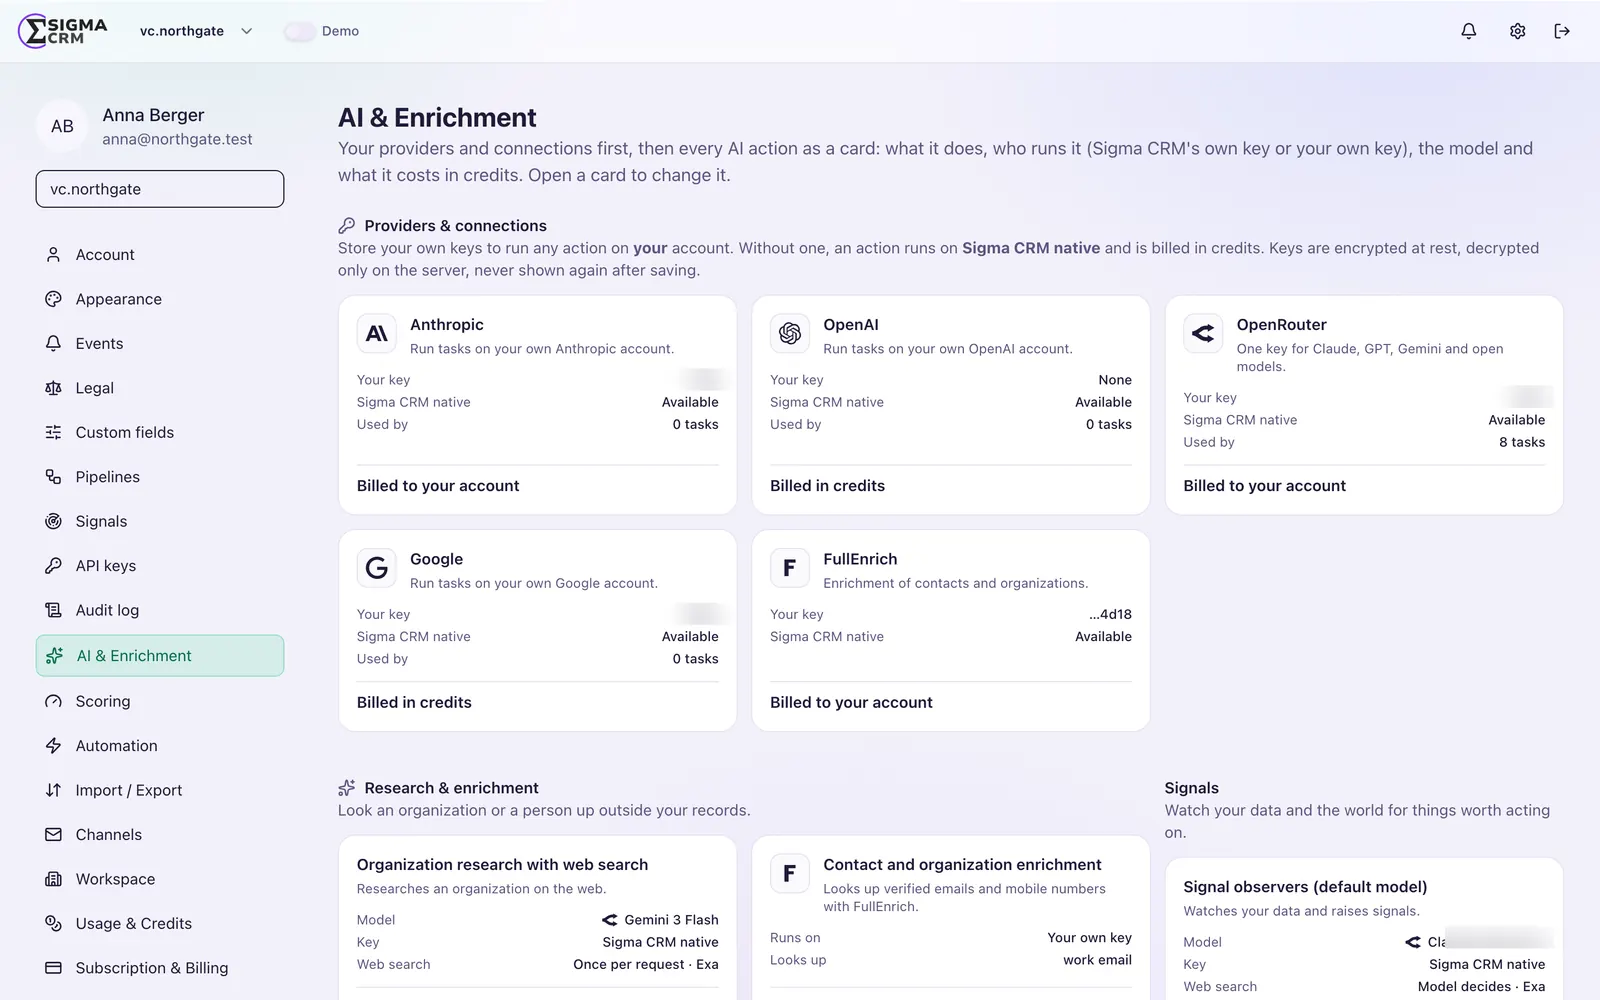Click the Signals target icon in sidebar
Screen dimensions: 1600x1000
coord(53,521)
